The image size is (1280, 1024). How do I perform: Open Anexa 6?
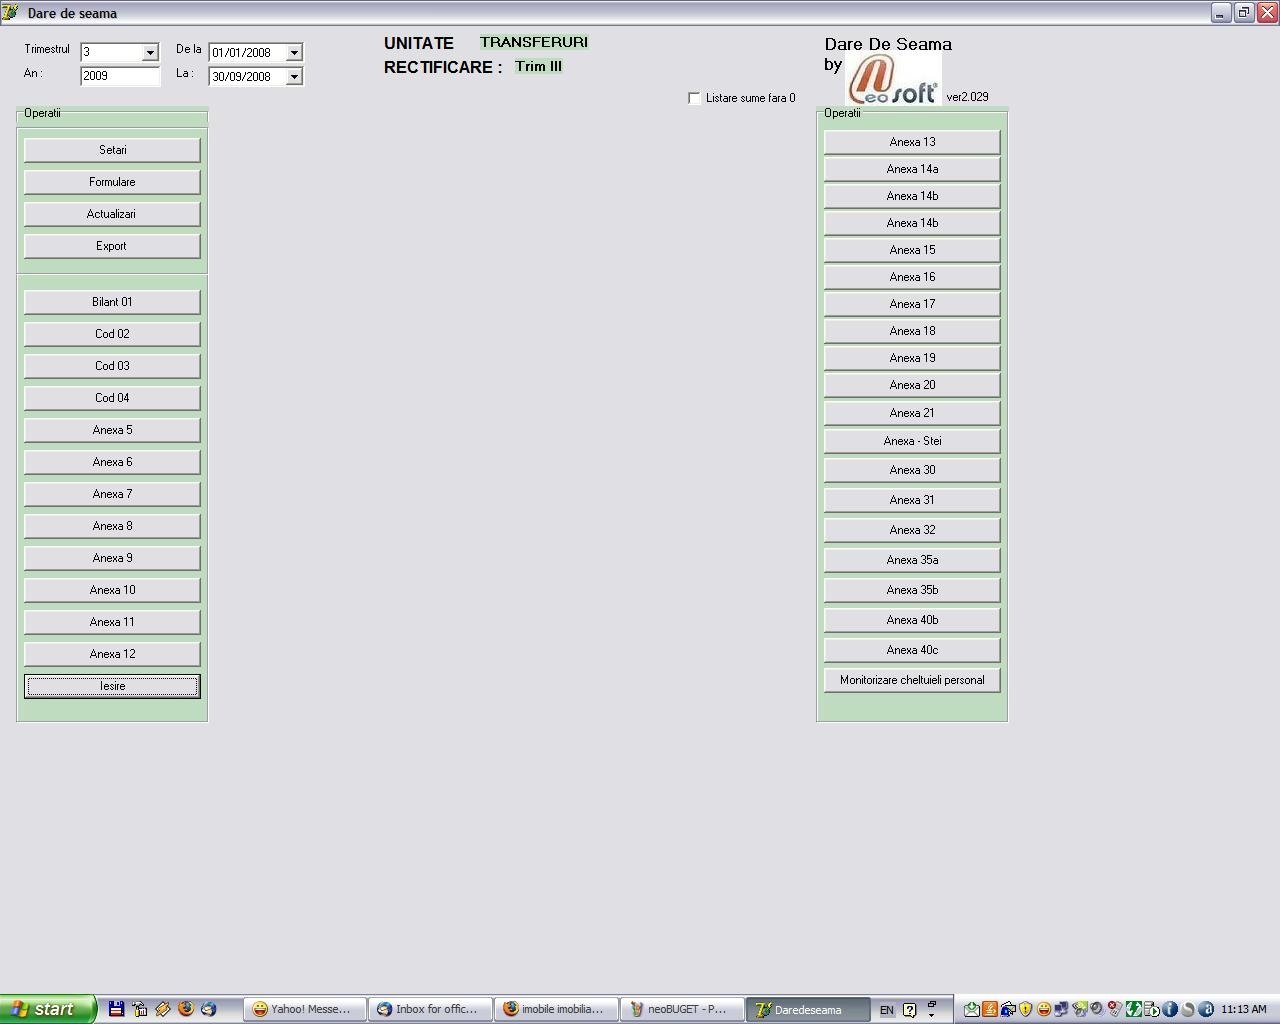(x=112, y=462)
